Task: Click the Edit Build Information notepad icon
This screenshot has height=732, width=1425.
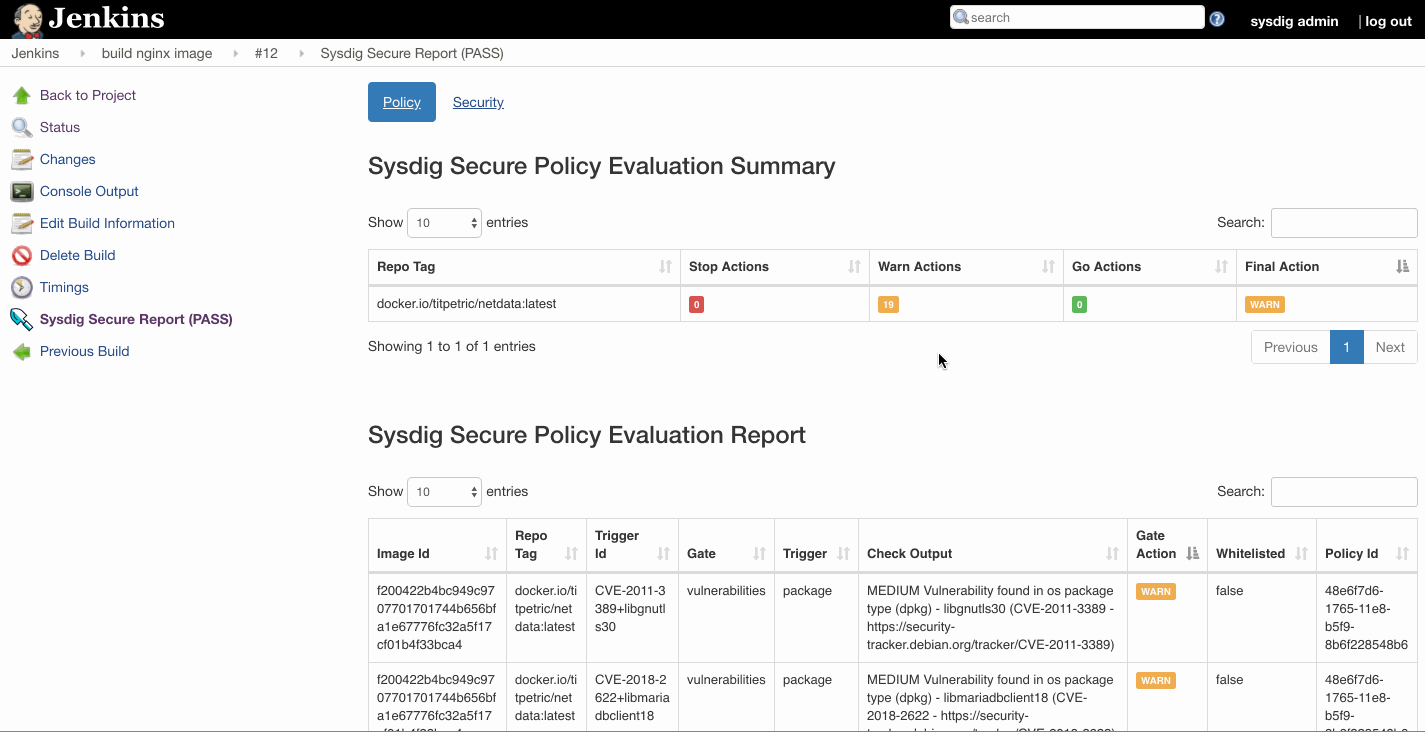Action: click(22, 223)
